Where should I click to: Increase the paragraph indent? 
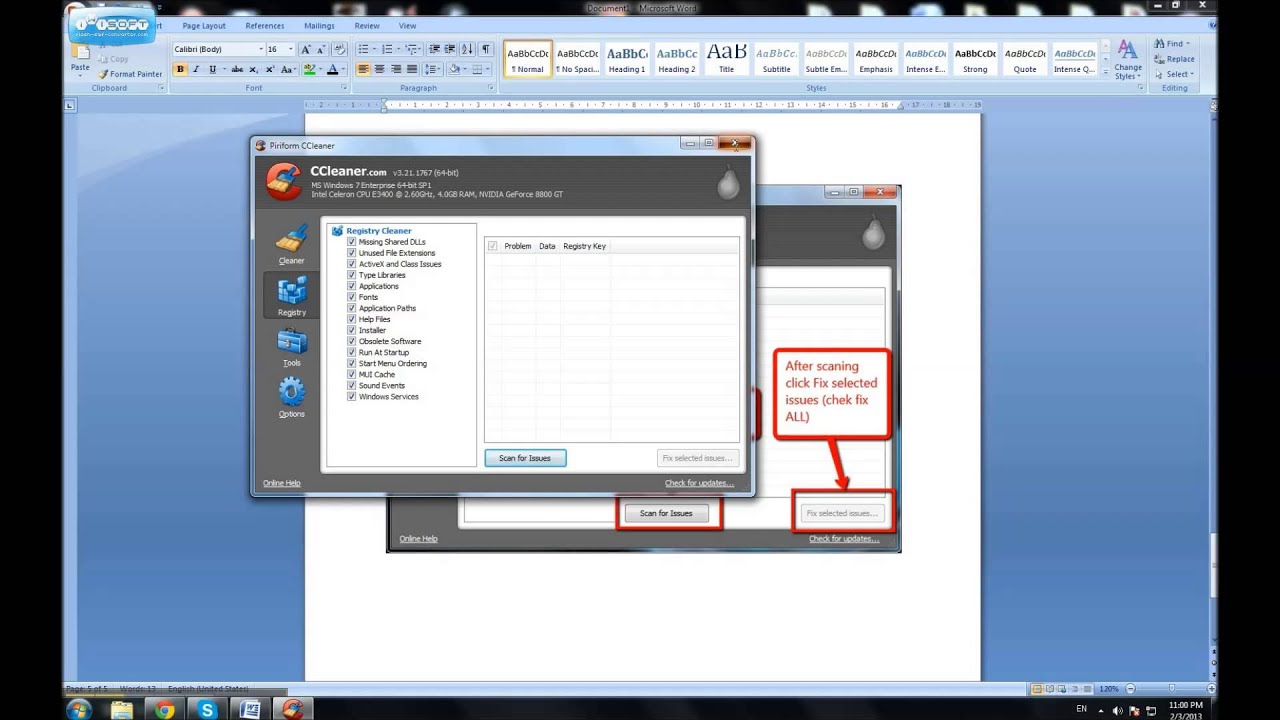point(451,49)
